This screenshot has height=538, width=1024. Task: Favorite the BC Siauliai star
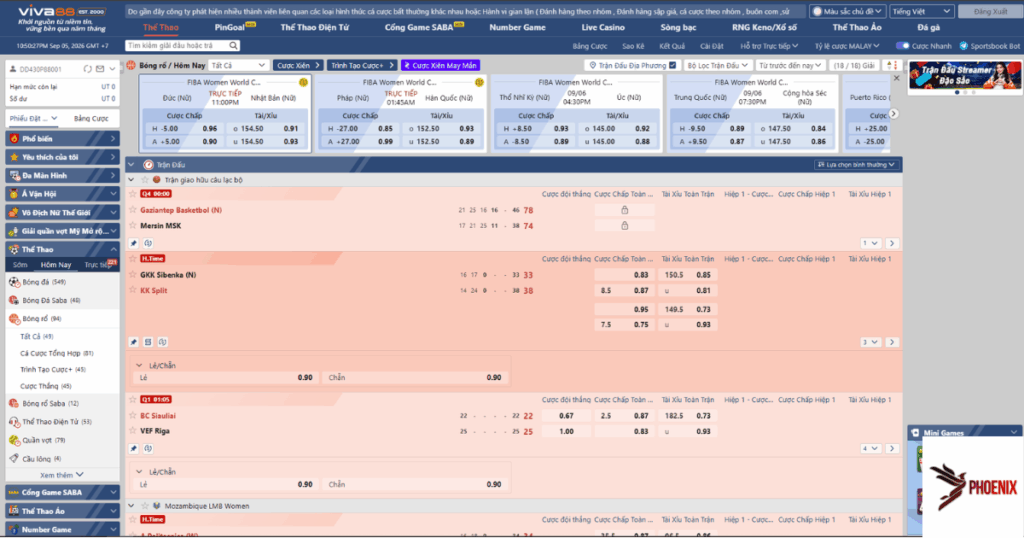pos(133,415)
